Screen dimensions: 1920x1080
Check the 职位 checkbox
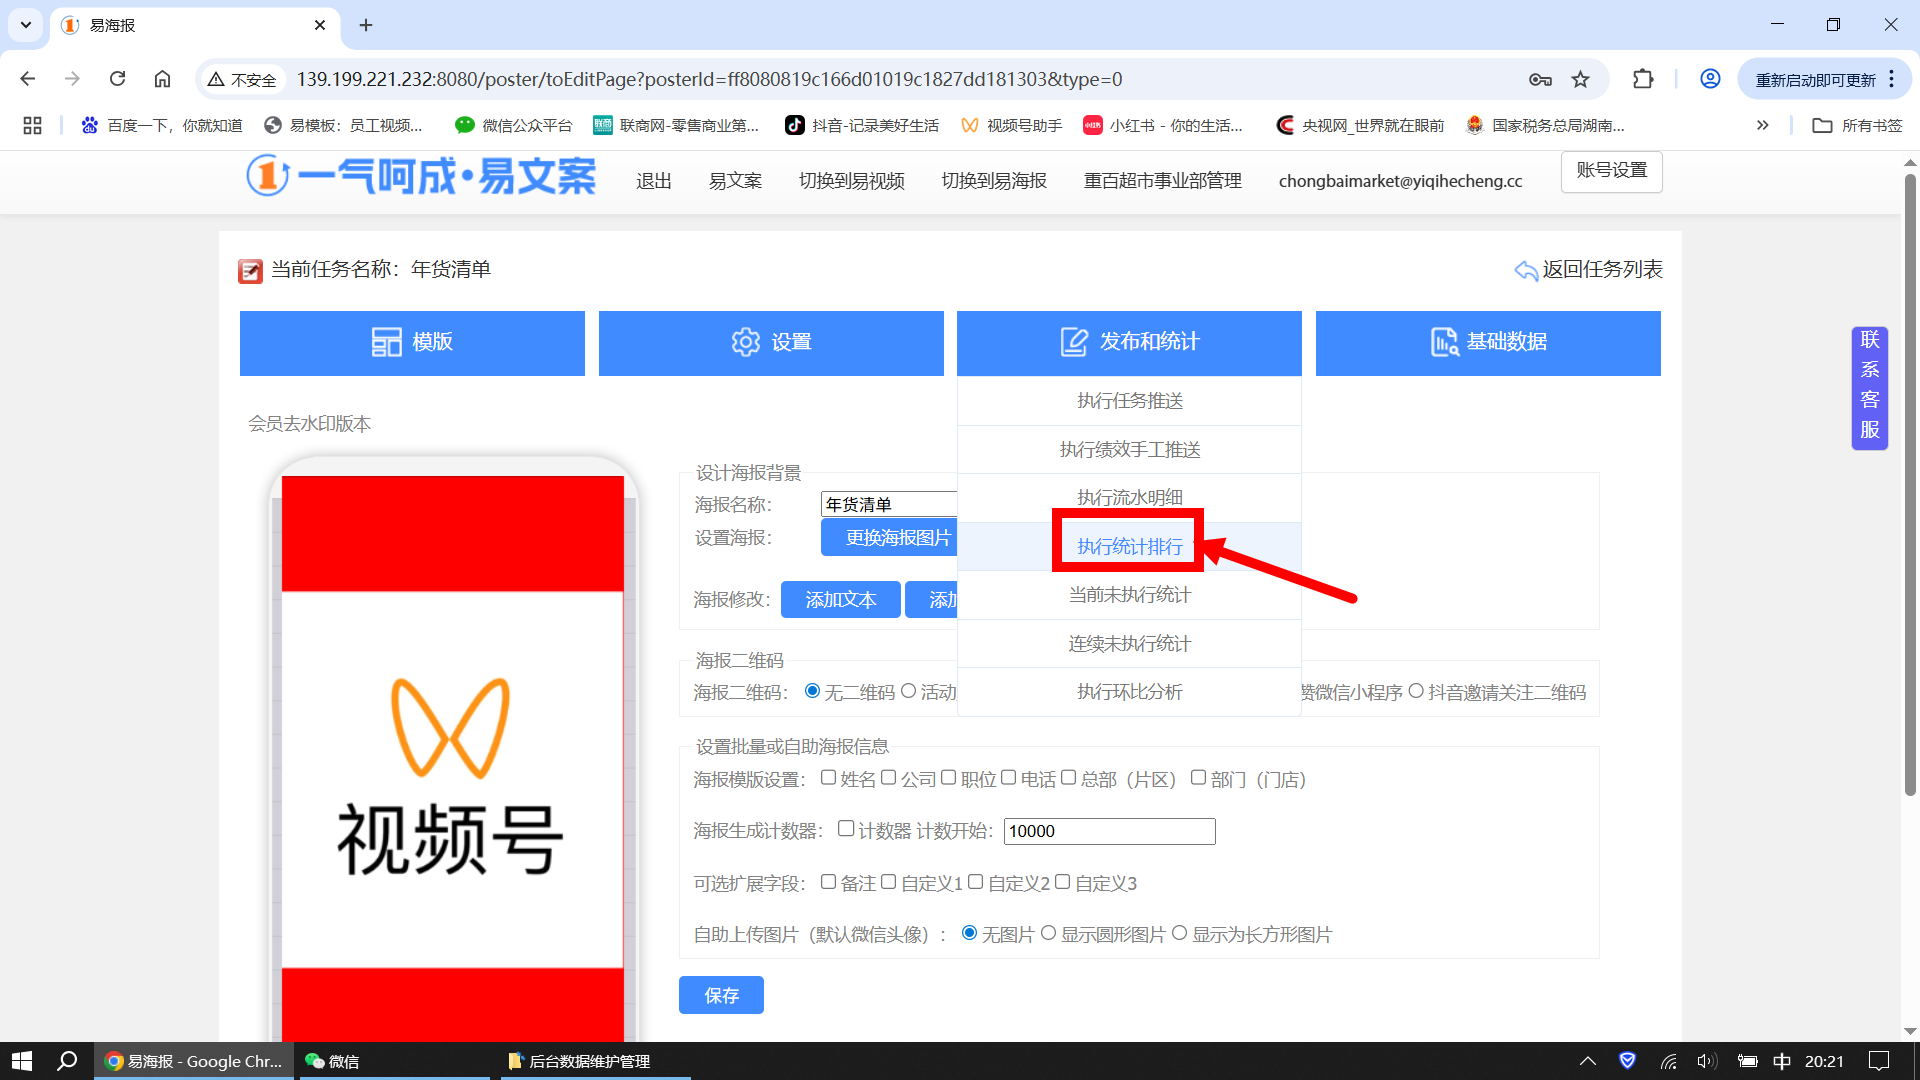[948, 778]
